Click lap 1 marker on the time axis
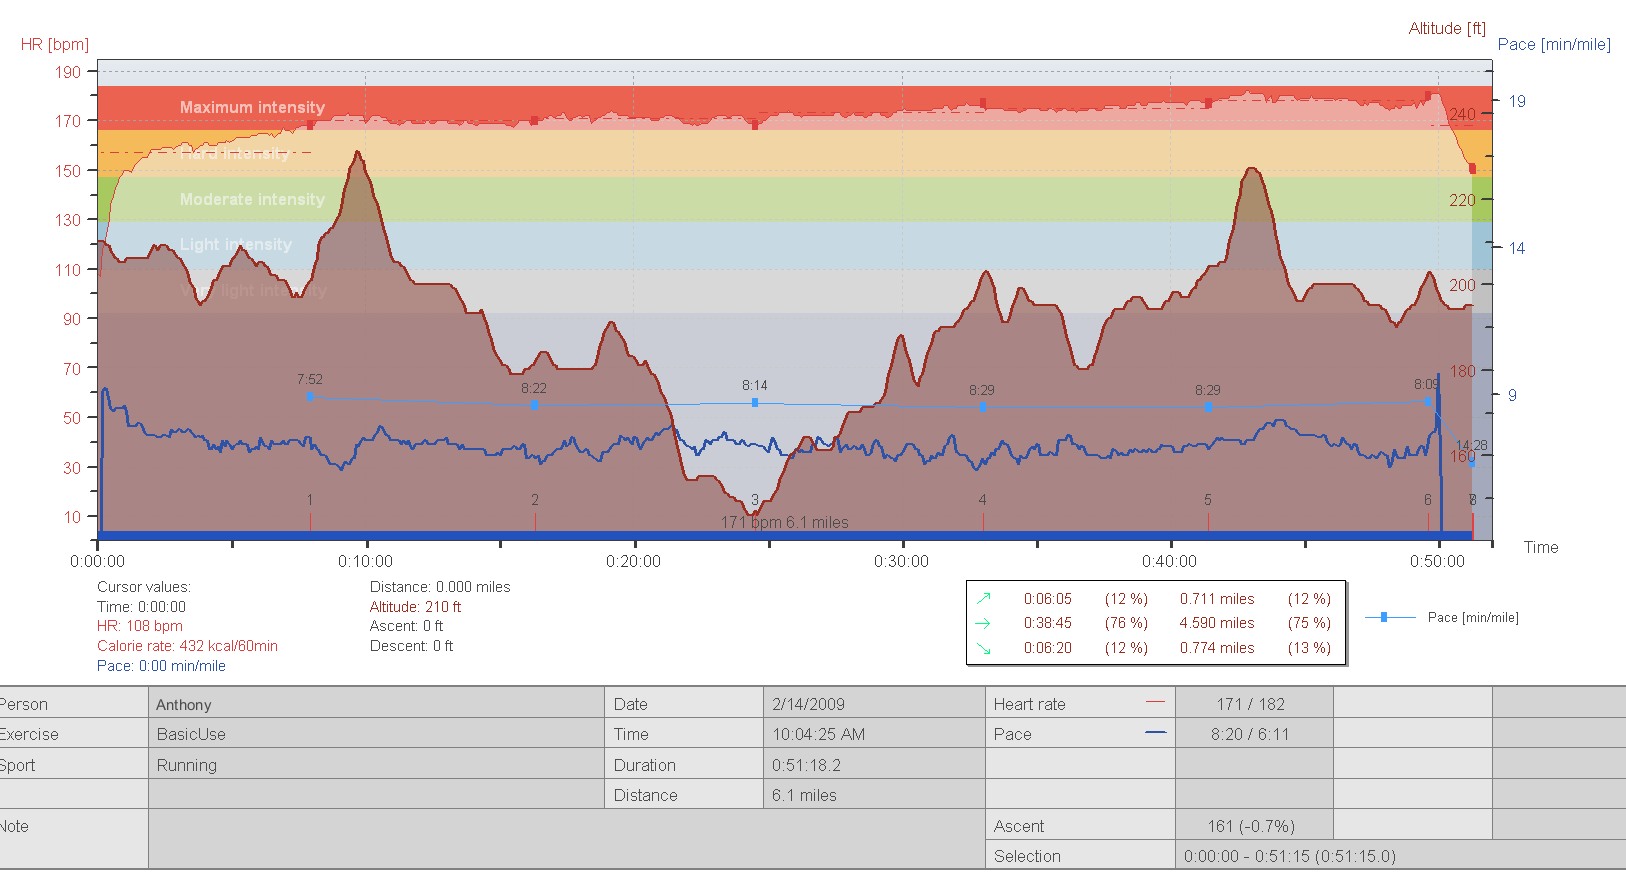Screen dimensions: 1626x873 pos(310,520)
